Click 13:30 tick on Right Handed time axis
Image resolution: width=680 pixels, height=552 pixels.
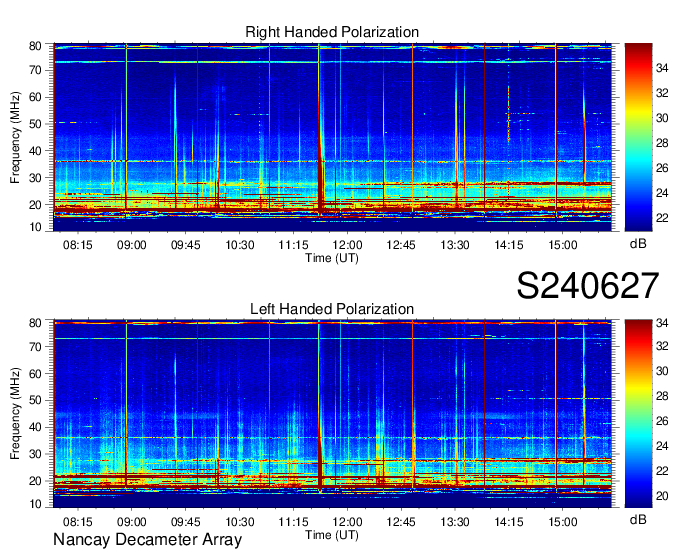pos(455,245)
